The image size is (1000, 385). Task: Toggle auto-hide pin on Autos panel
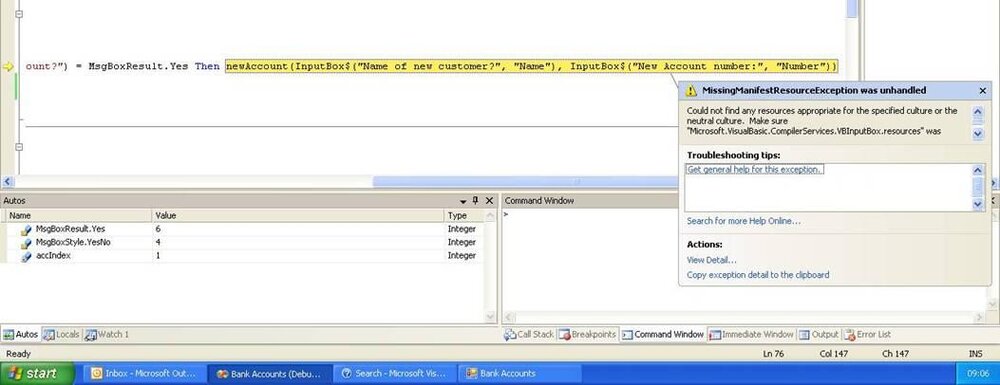click(475, 201)
